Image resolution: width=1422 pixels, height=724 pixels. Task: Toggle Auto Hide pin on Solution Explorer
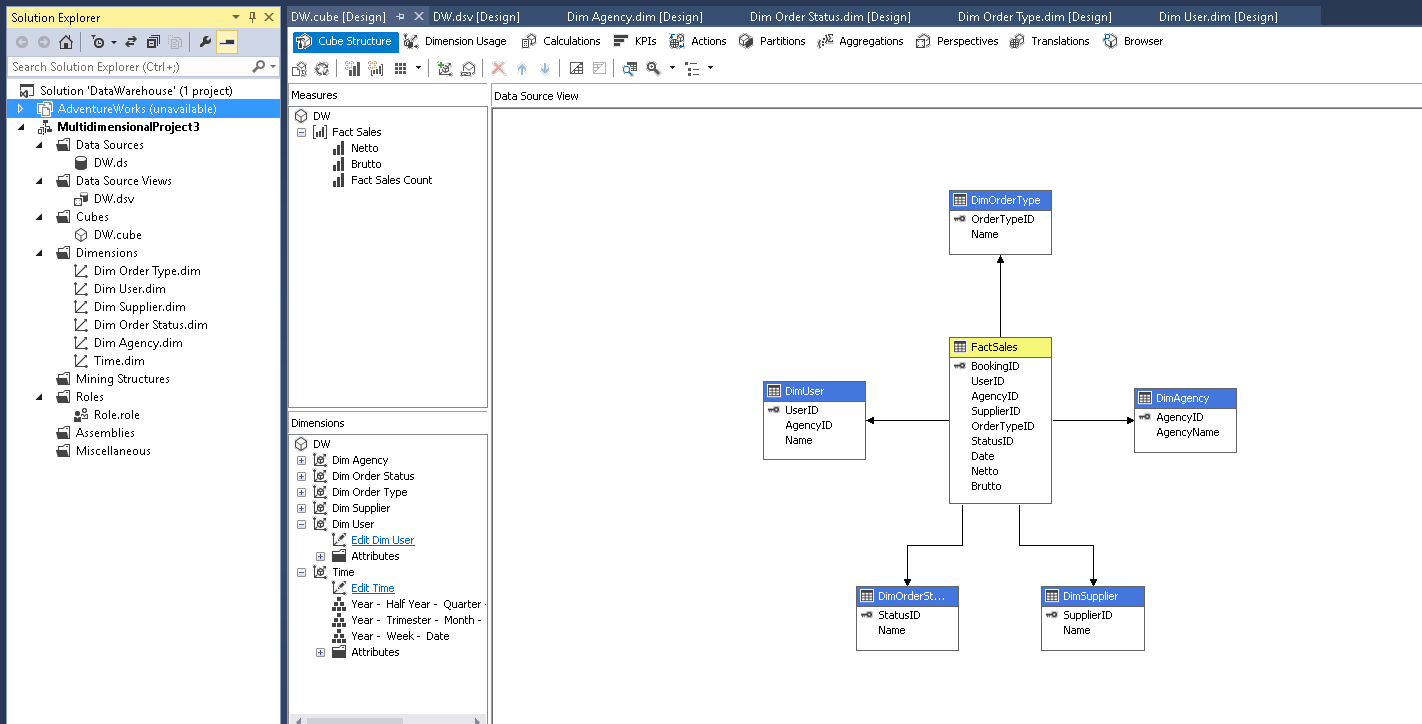pos(253,17)
